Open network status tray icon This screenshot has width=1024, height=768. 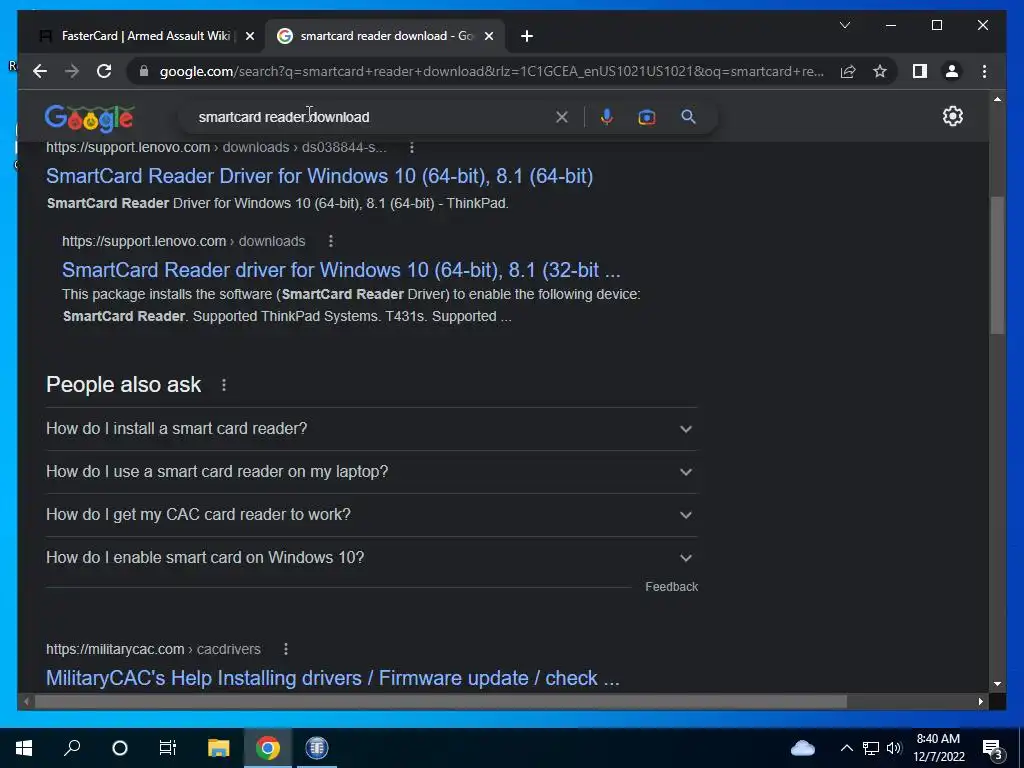pyautogui.click(x=871, y=748)
